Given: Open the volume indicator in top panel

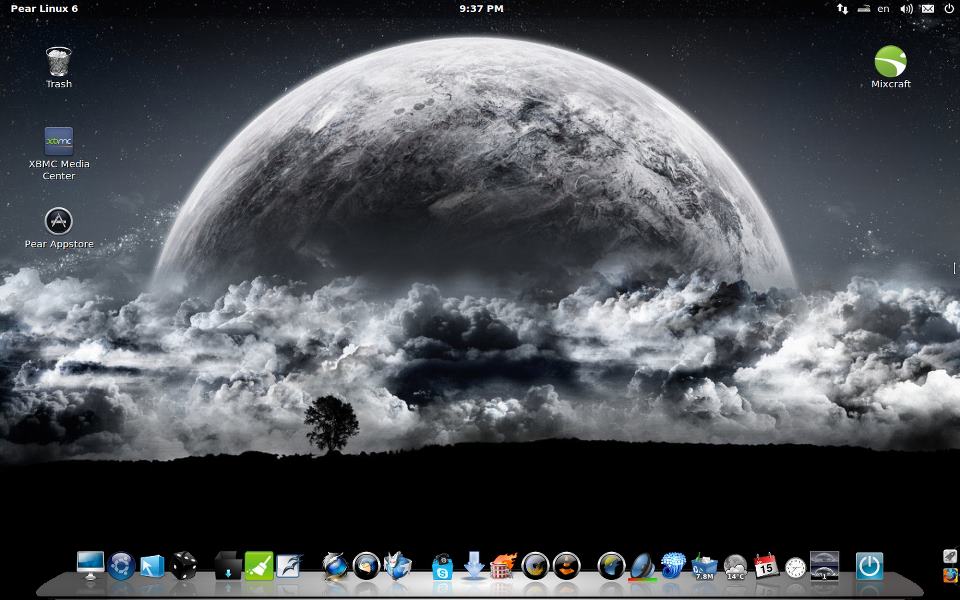Looking at the screenshot, I should [x=906, y=9].
